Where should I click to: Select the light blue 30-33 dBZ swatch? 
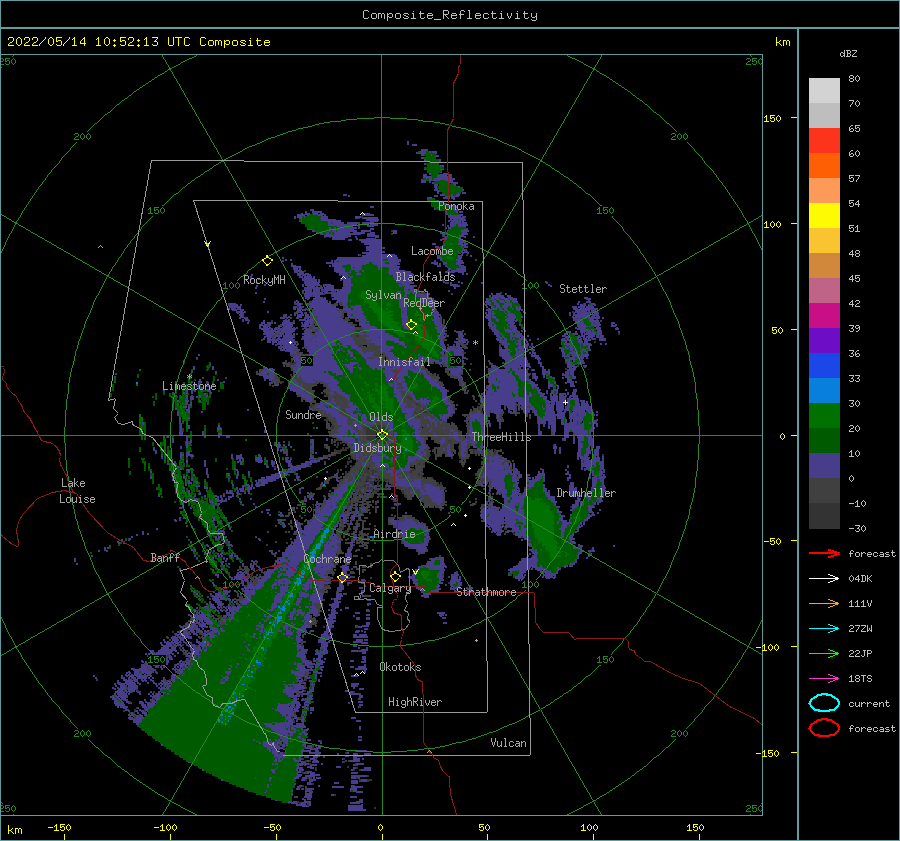click(x=824, y=390)
